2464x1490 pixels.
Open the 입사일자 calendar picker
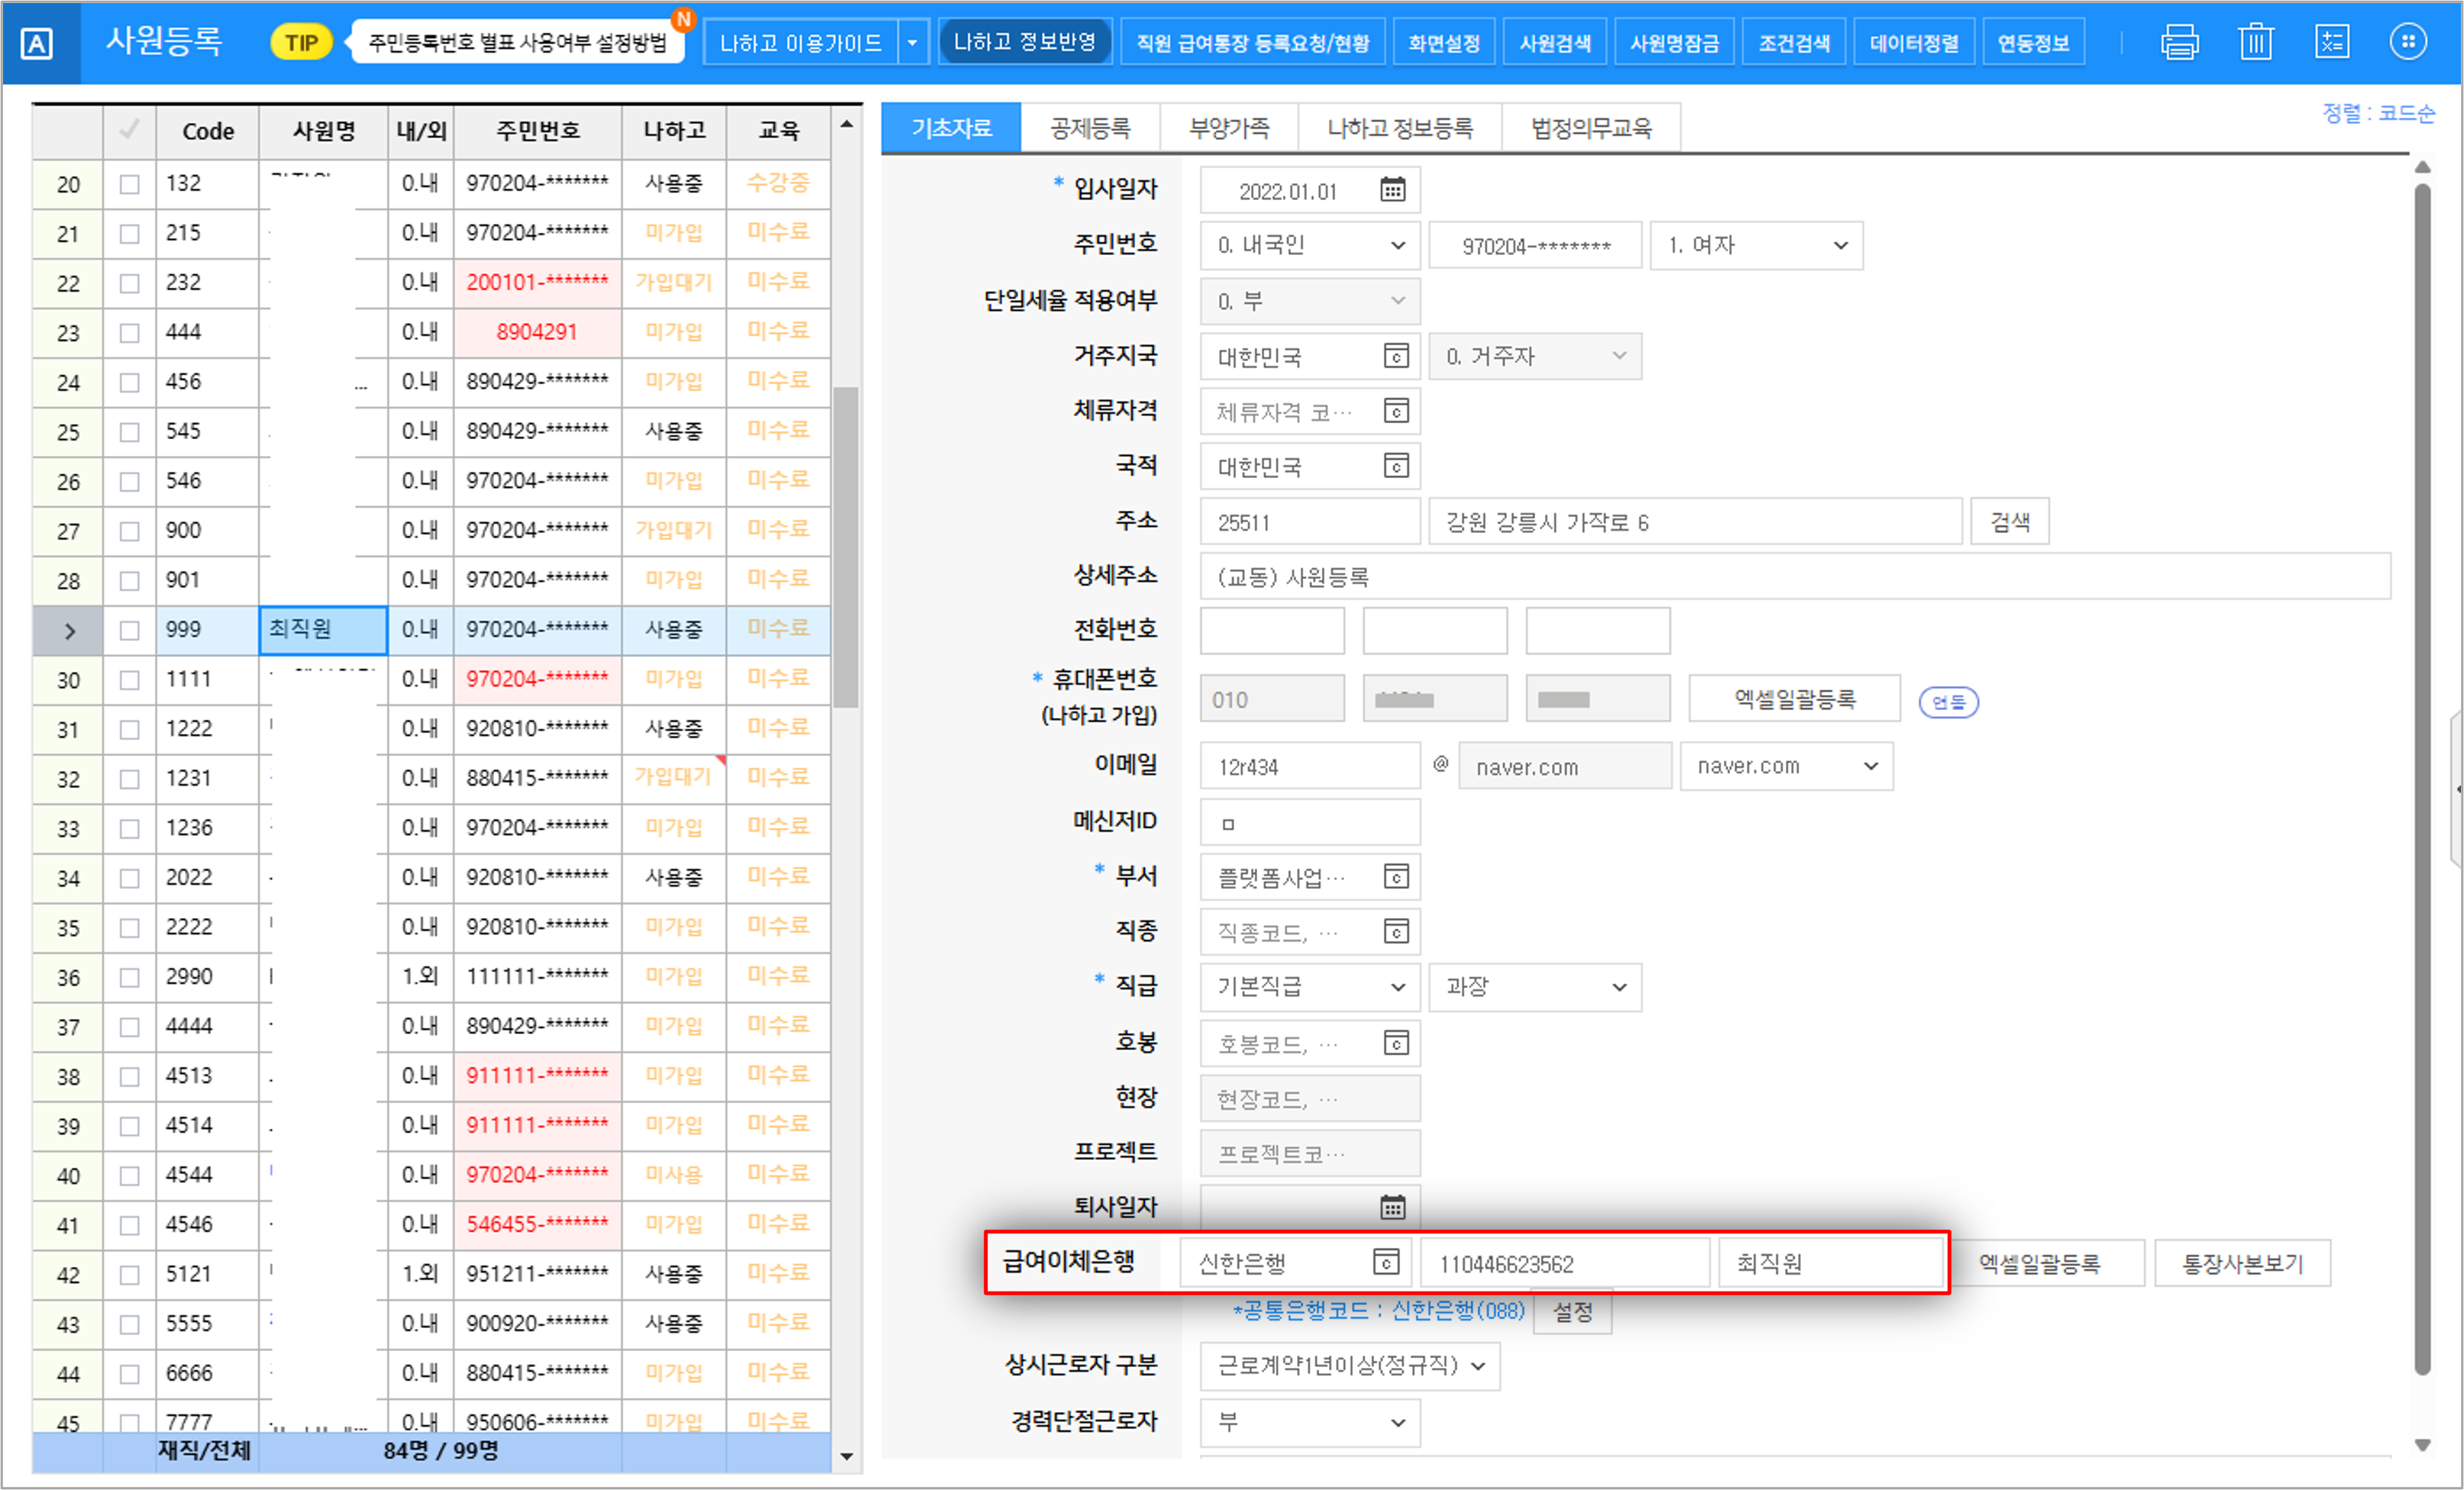pyautogui.click(x=1393, y=189)
